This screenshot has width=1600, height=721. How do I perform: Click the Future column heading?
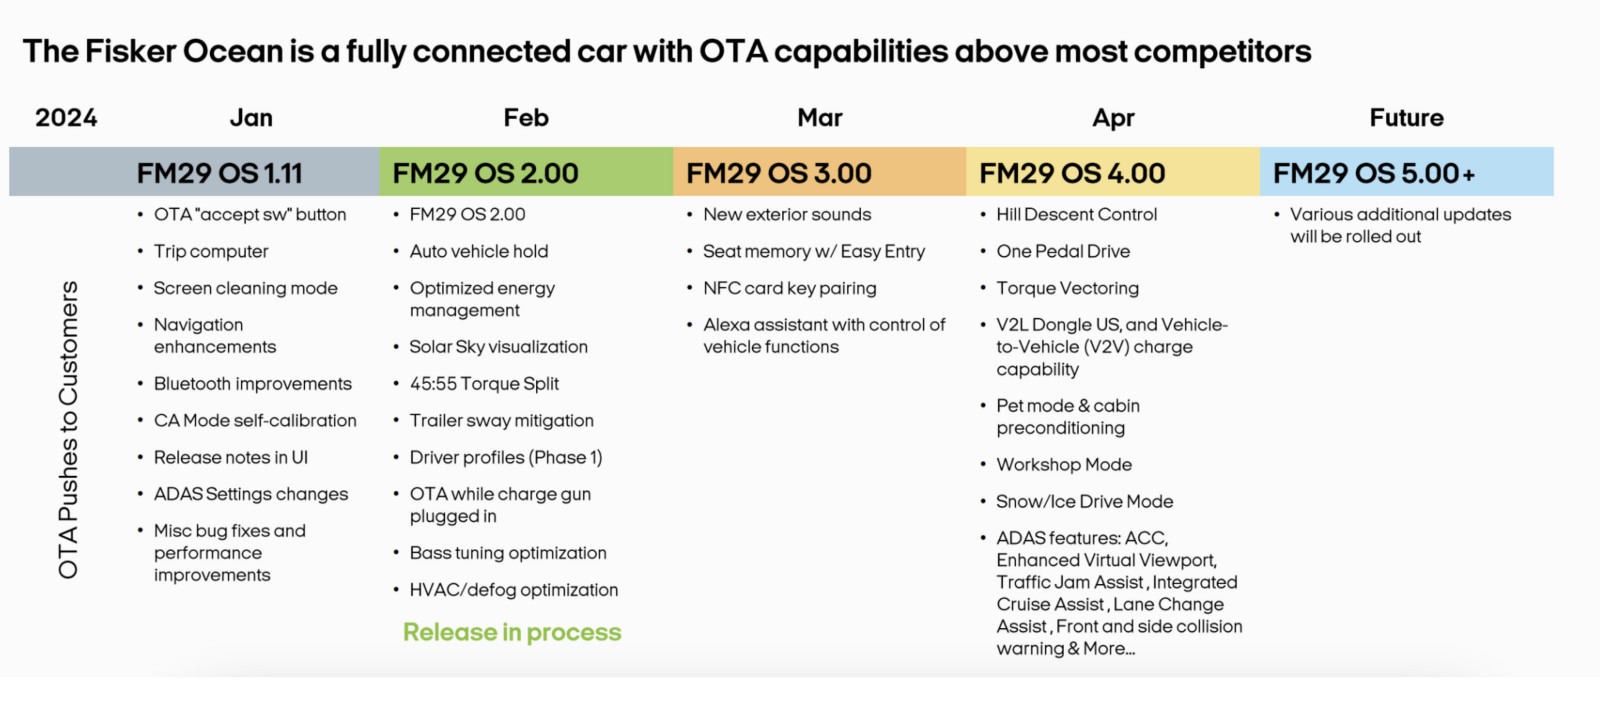[x=1407, y=118]
